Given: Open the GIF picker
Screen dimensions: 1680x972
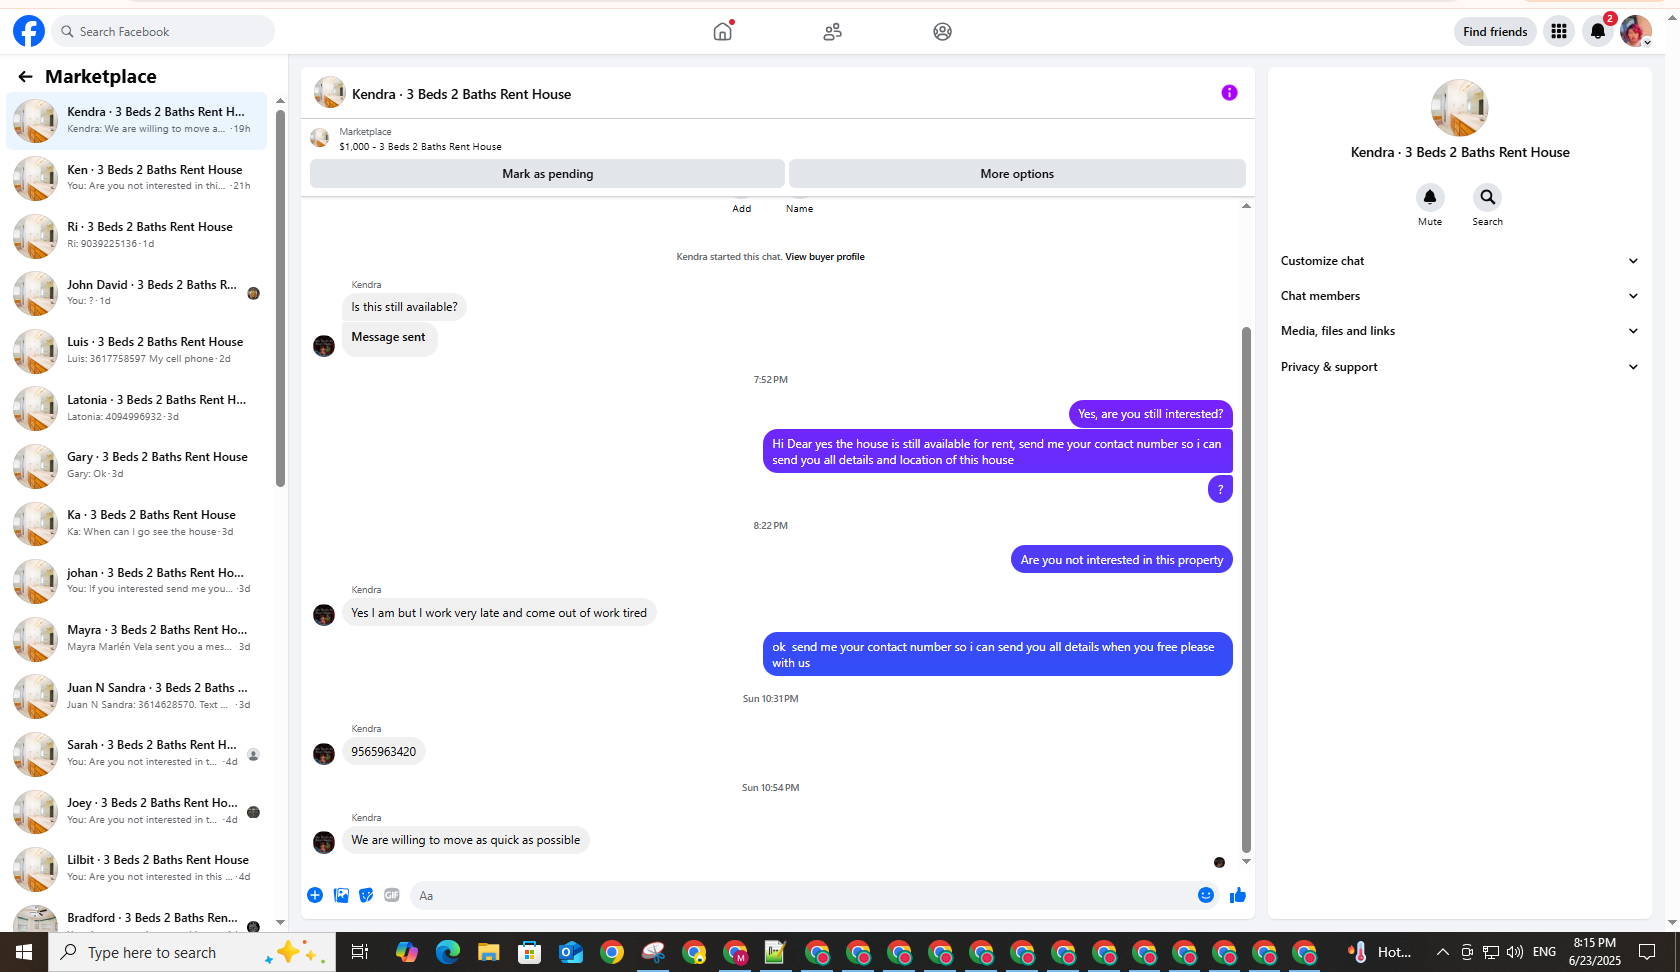Looking at the screenshot, I should coord(392,895).
